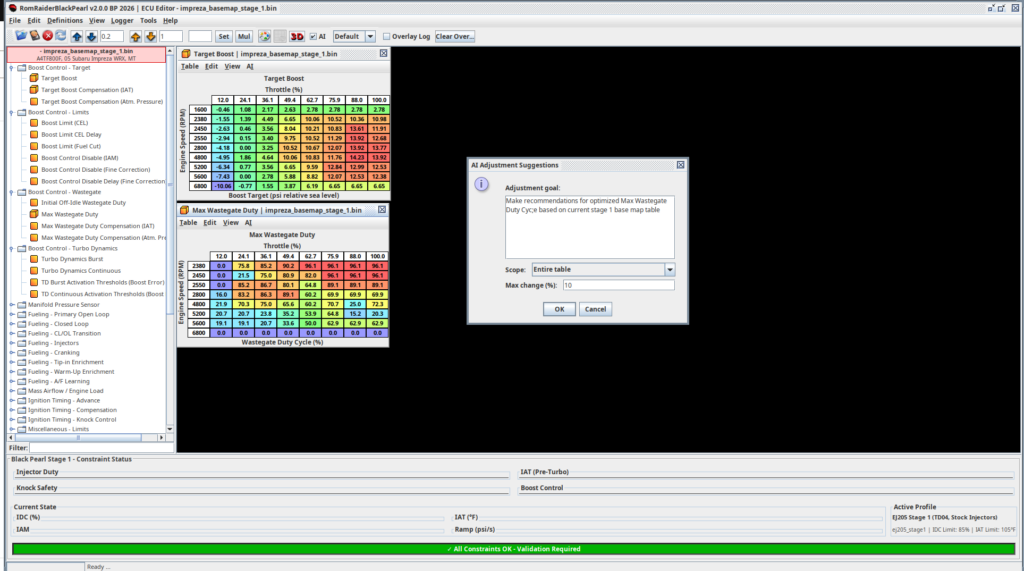The height and width of the screenshot is (571, 1024).
Task: Open the Definitions menu
Action: point(65,20)
